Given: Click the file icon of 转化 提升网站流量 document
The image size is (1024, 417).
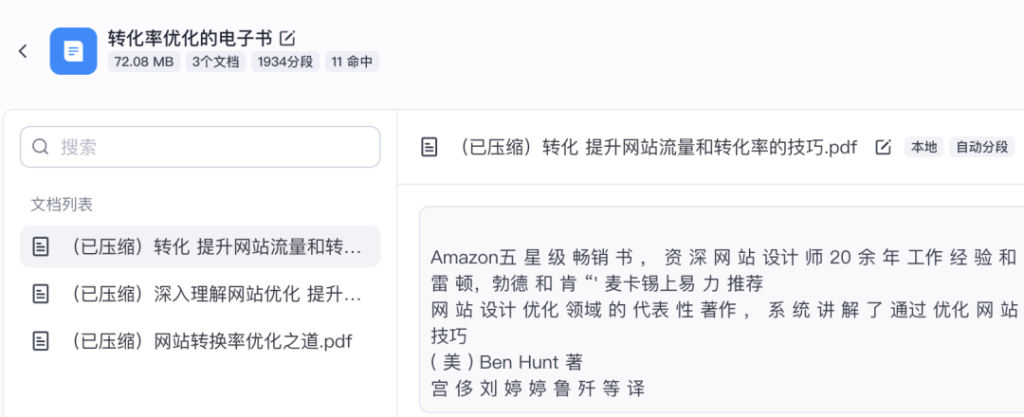Looking at the screenshot, I should pyautogui.click(x=41, y=247).
